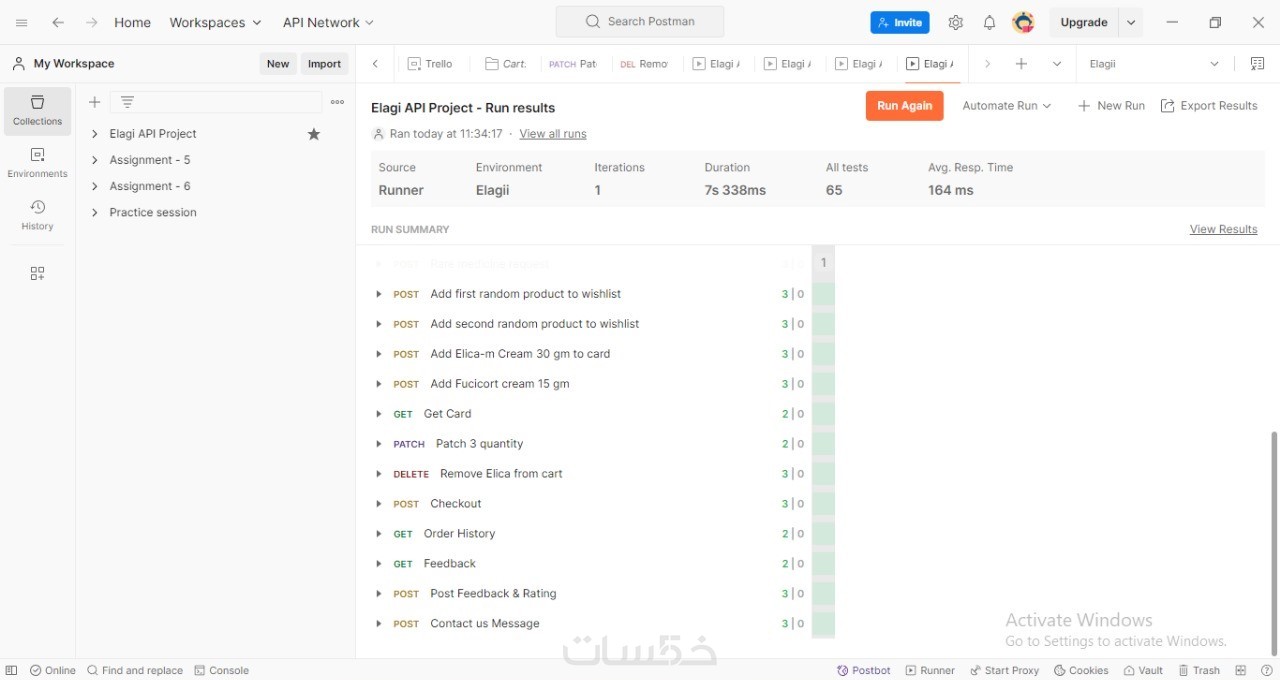Create a new collection with plus icon
This screenshot has height=680, width=1280.
point(95,102)
